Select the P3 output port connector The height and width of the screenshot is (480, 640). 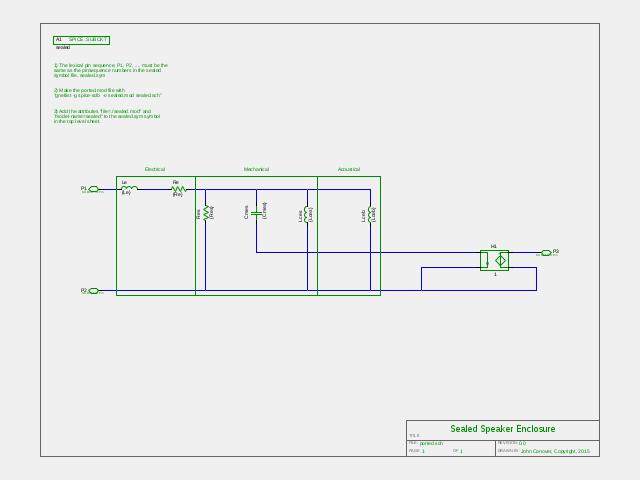(x=546, y=253)
